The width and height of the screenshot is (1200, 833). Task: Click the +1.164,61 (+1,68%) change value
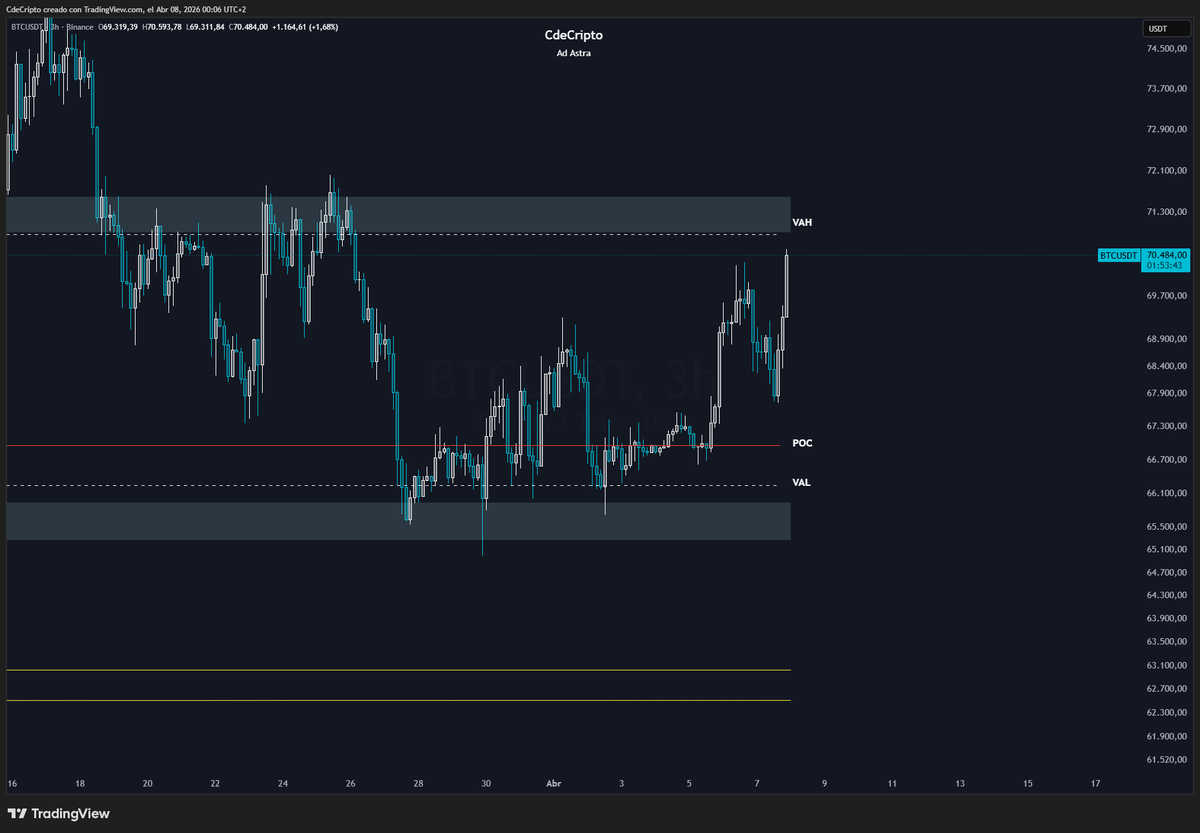(x=306, y=27)
